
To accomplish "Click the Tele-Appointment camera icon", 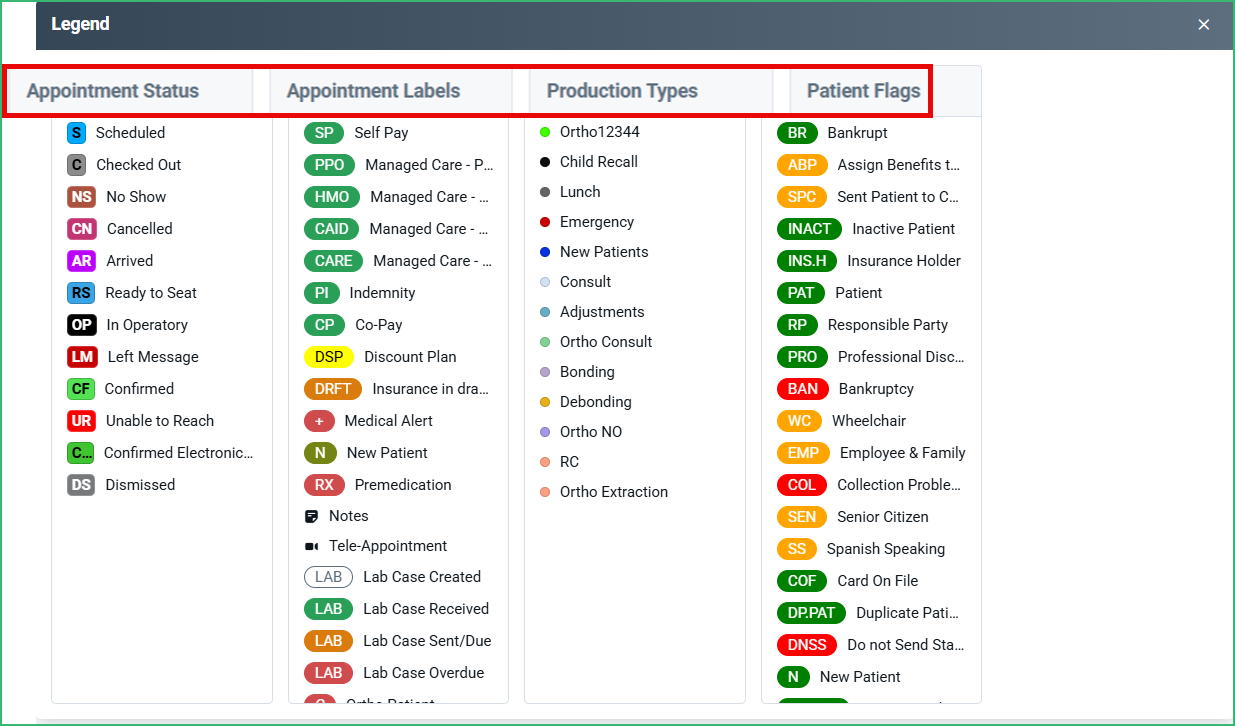I will [x=311, y=546].
